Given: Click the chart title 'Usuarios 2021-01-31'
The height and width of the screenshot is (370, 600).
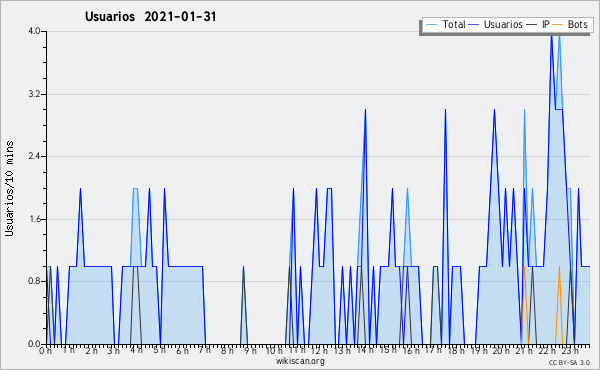Looking at the screenshot, I should (150, 17).
